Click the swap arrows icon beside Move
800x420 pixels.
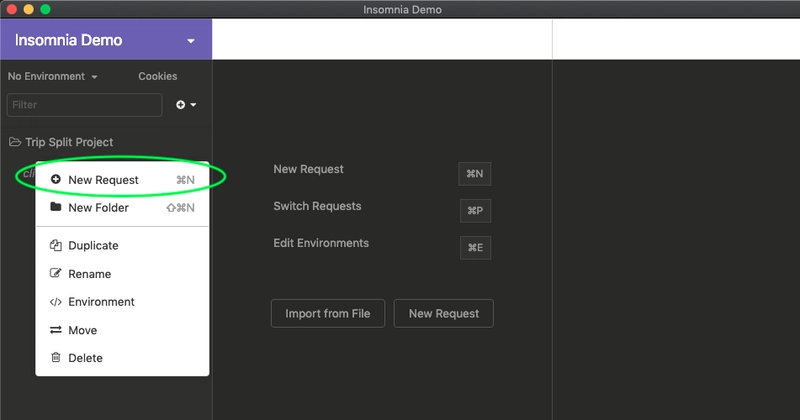click(x=56, y=330)
